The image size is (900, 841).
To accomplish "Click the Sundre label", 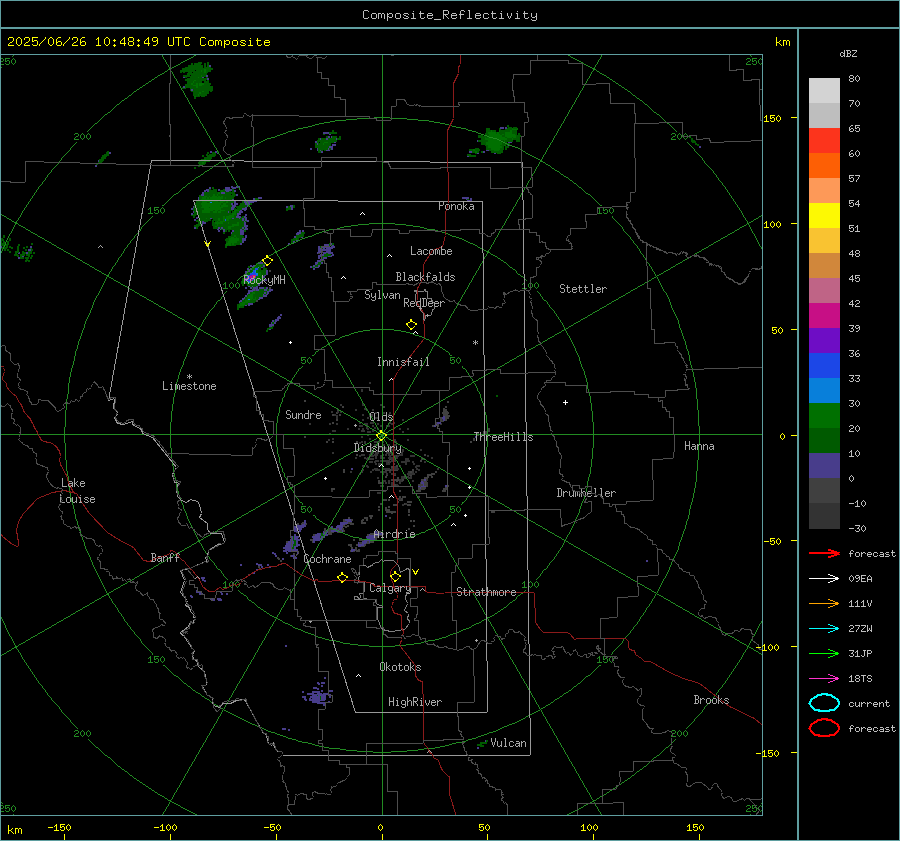I will (303, 415).
